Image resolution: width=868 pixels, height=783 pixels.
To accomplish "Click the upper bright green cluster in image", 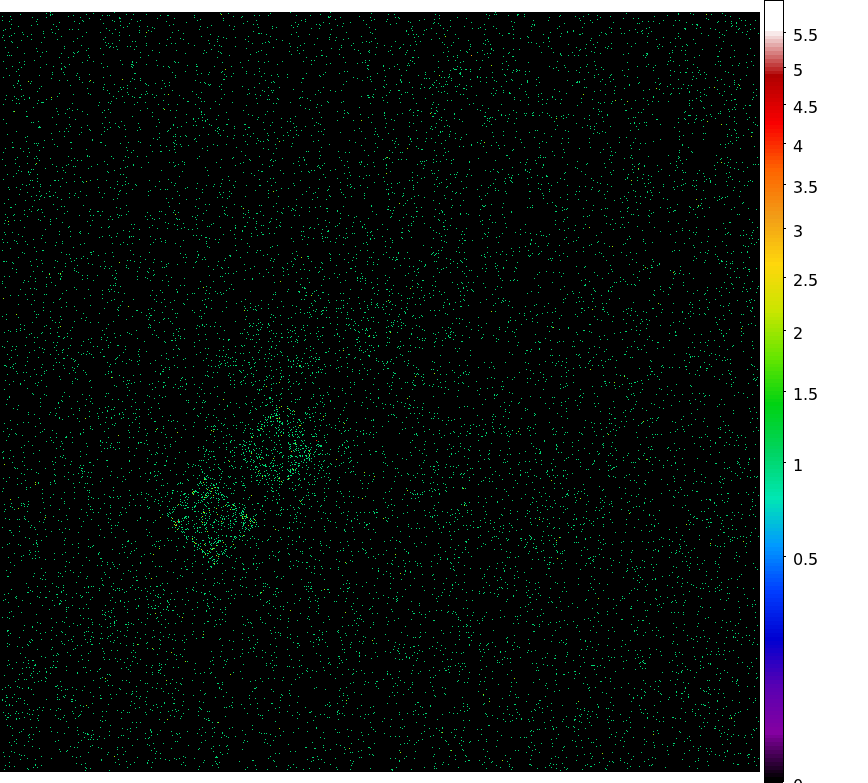I will tap(283, 445).
